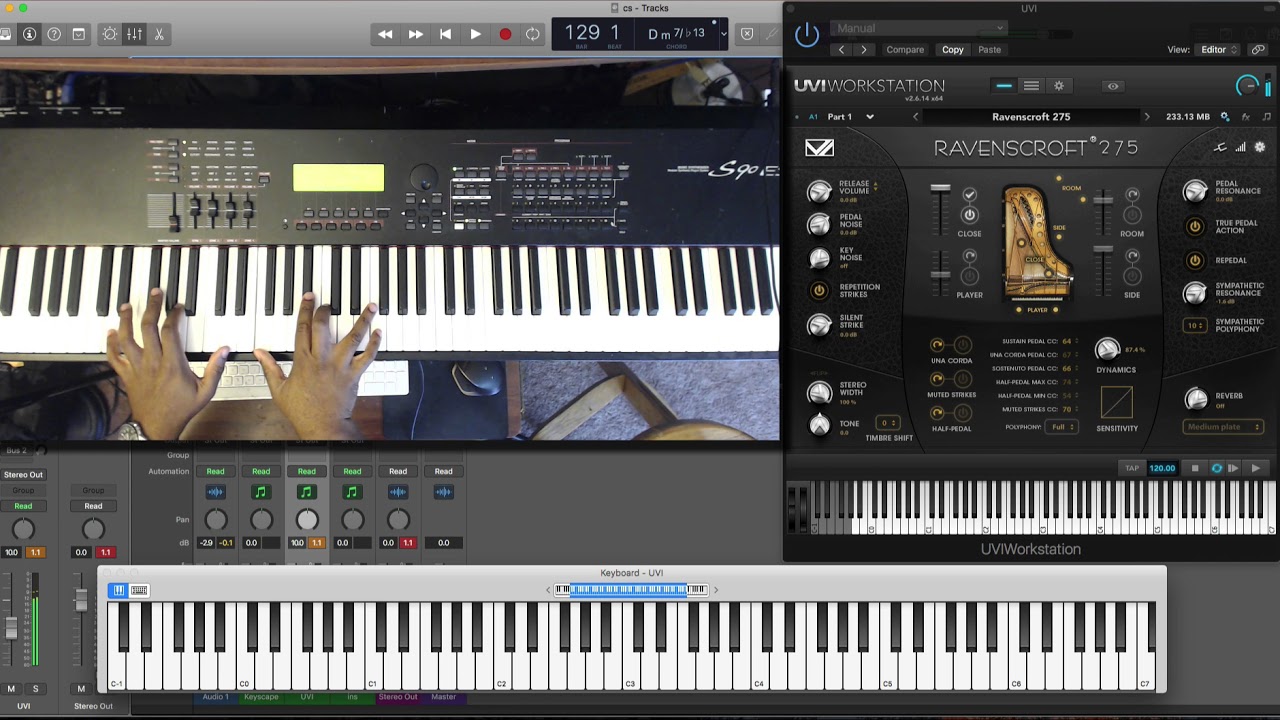Click the Sustain Pedal CC stepper

point(1078,341)
